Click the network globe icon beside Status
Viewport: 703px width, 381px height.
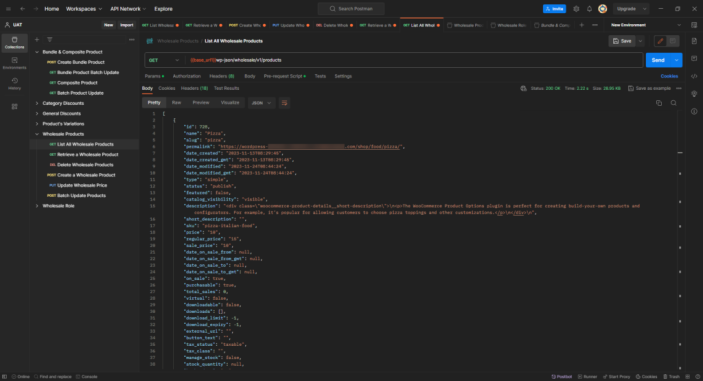click(523, 88)
